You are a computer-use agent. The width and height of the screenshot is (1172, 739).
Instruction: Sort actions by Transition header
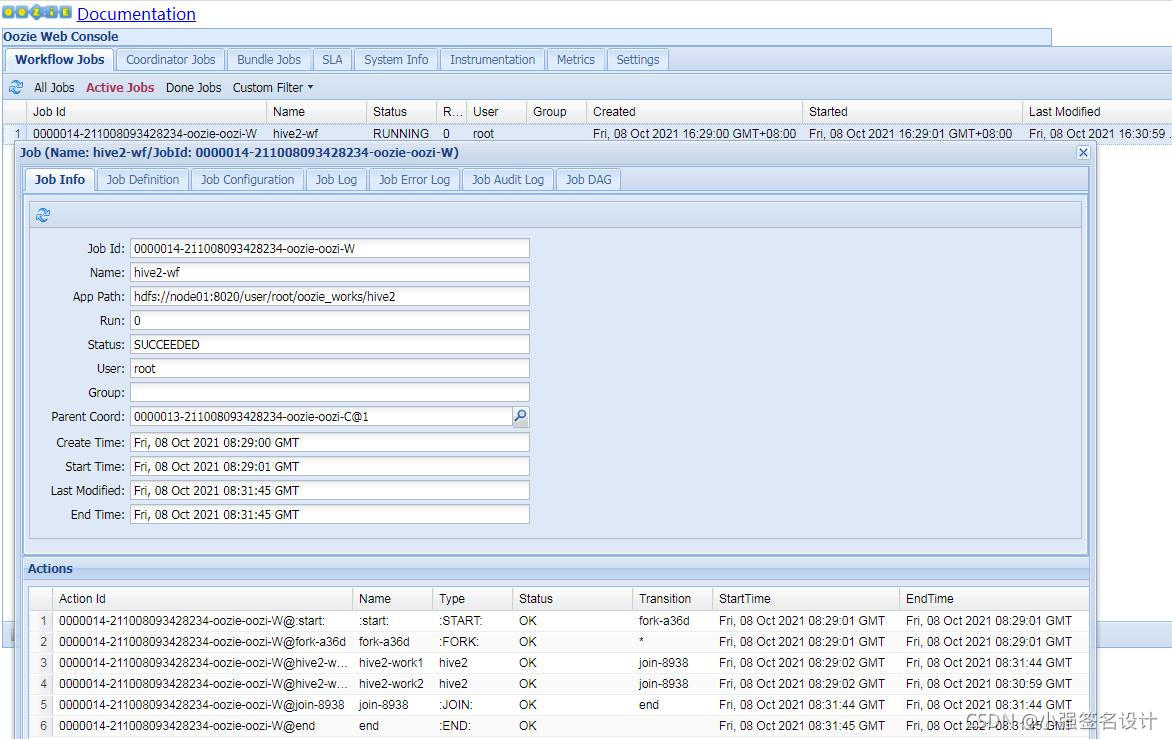click(672, 599)
